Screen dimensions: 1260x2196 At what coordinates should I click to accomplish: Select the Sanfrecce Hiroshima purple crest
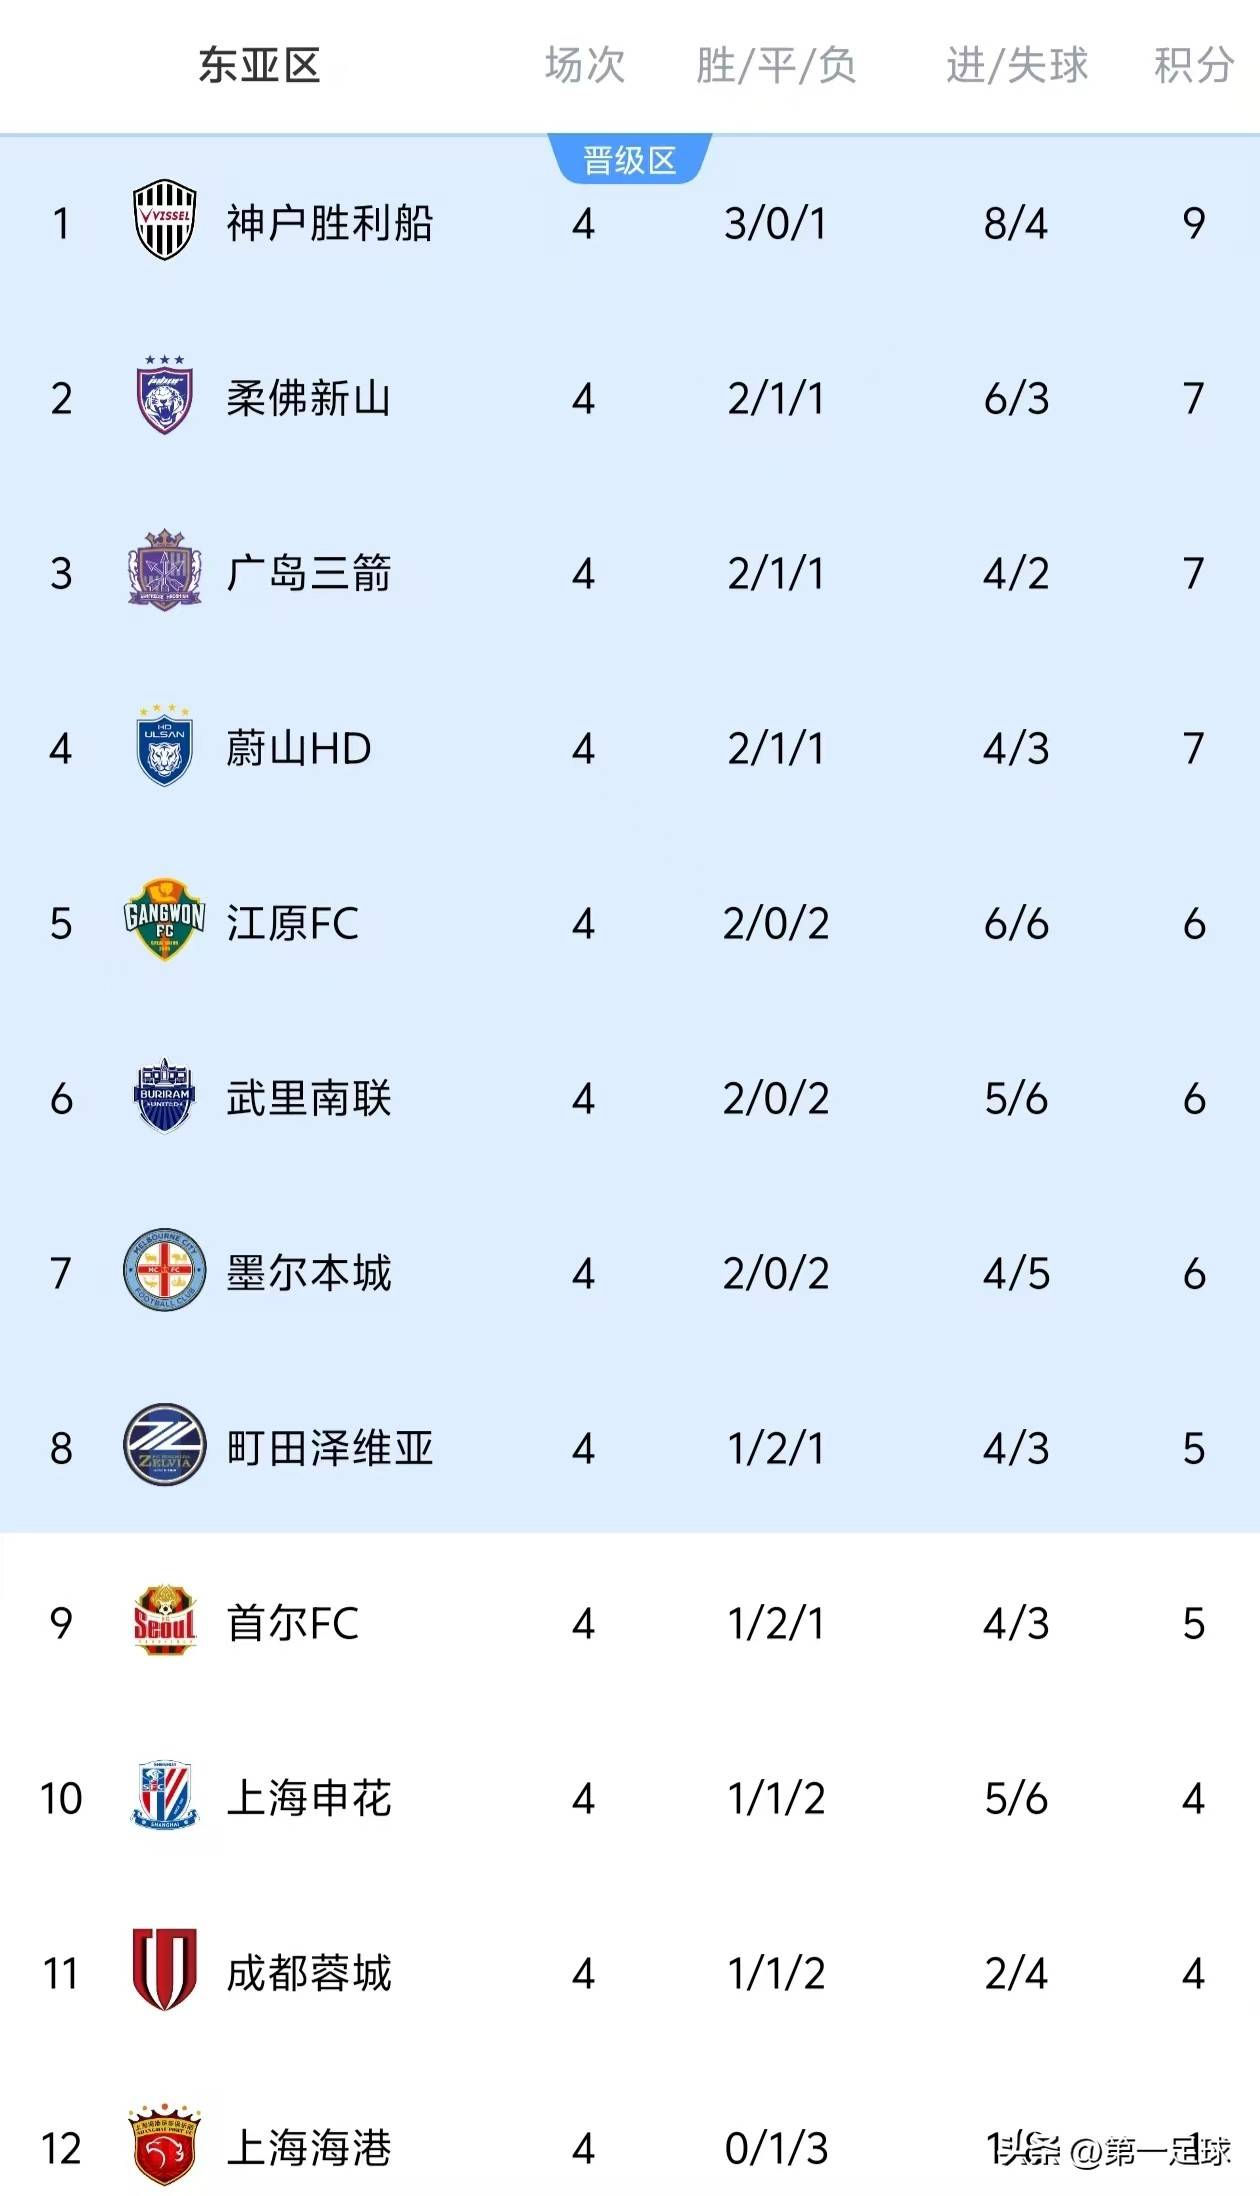click(164, 571)
